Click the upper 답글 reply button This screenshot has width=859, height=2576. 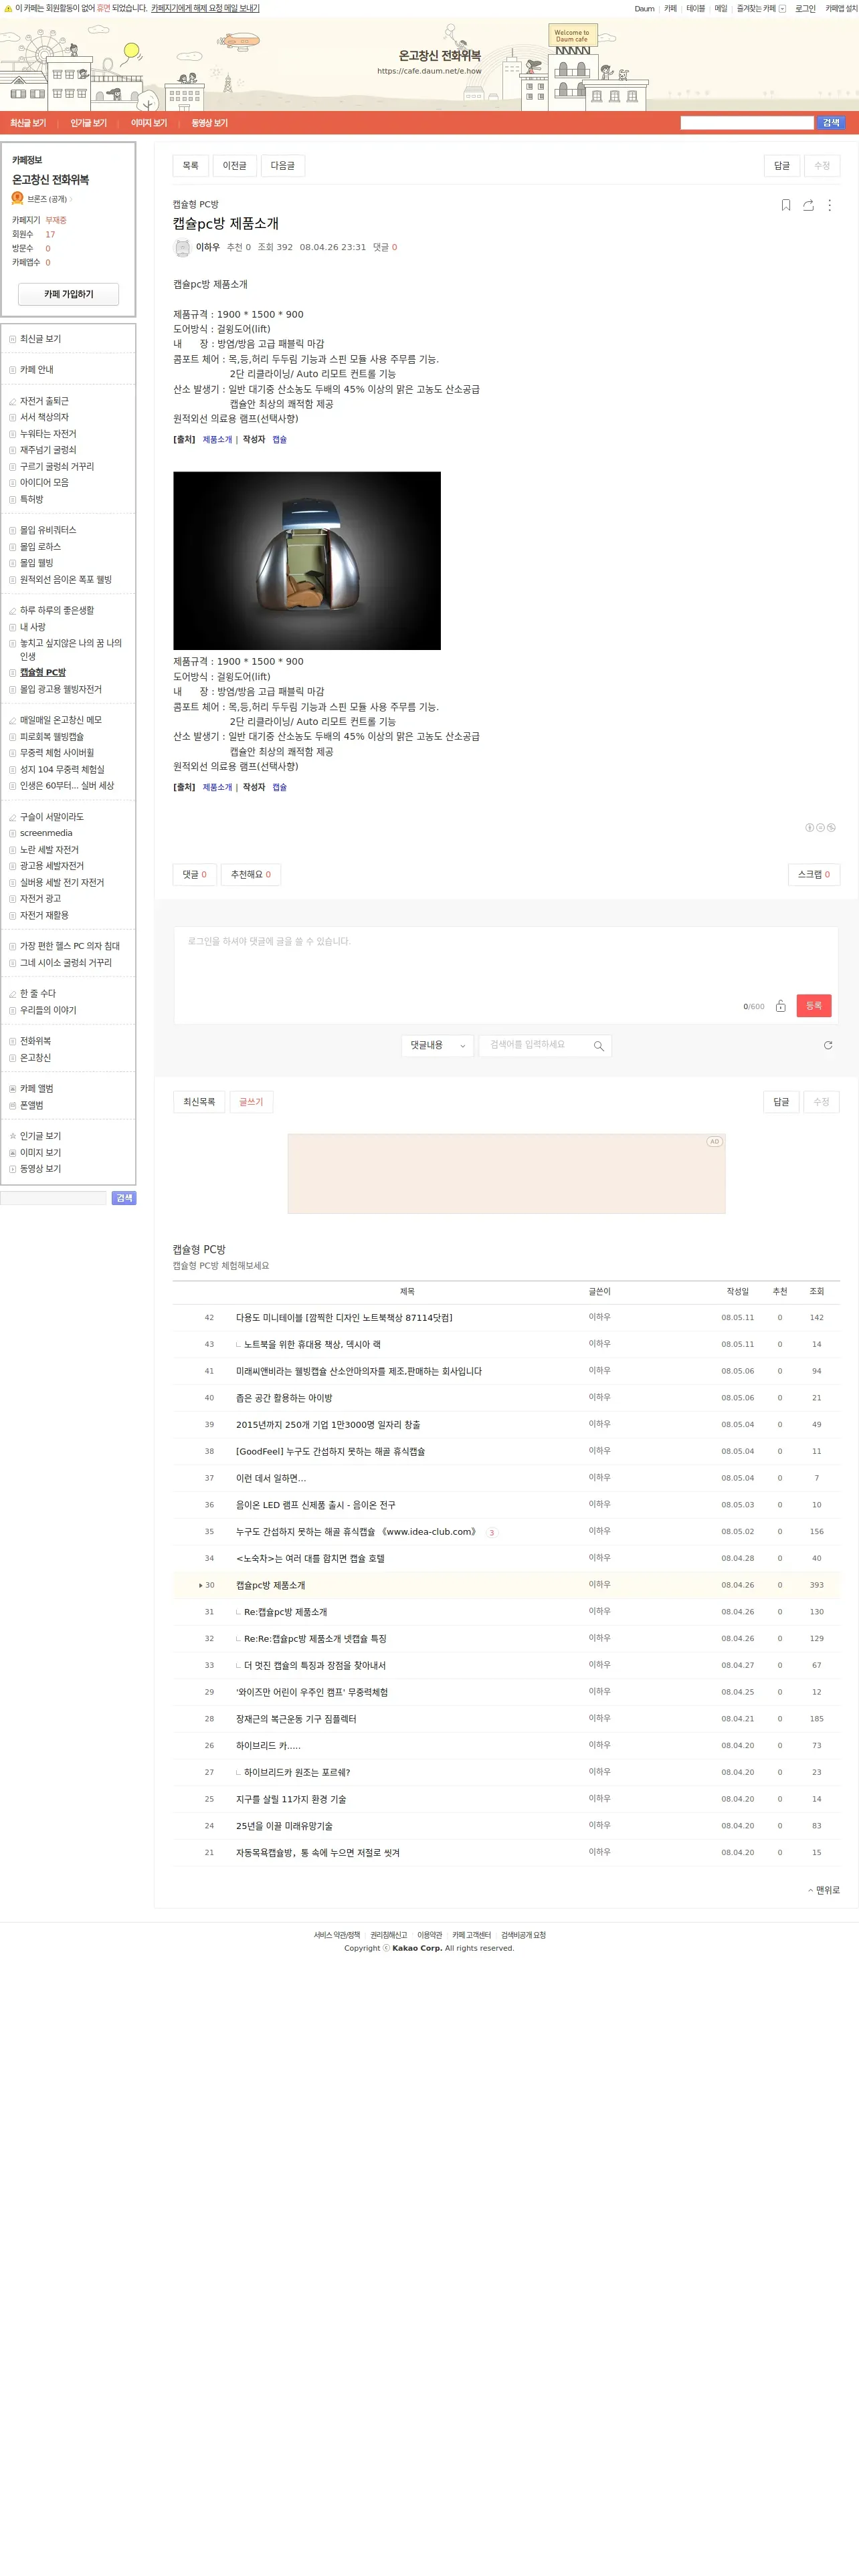[782, 166]
